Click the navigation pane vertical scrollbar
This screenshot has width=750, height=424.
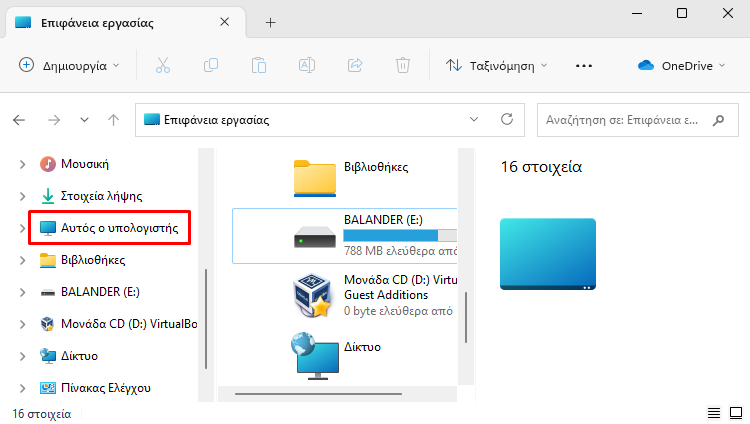(206, 319)
